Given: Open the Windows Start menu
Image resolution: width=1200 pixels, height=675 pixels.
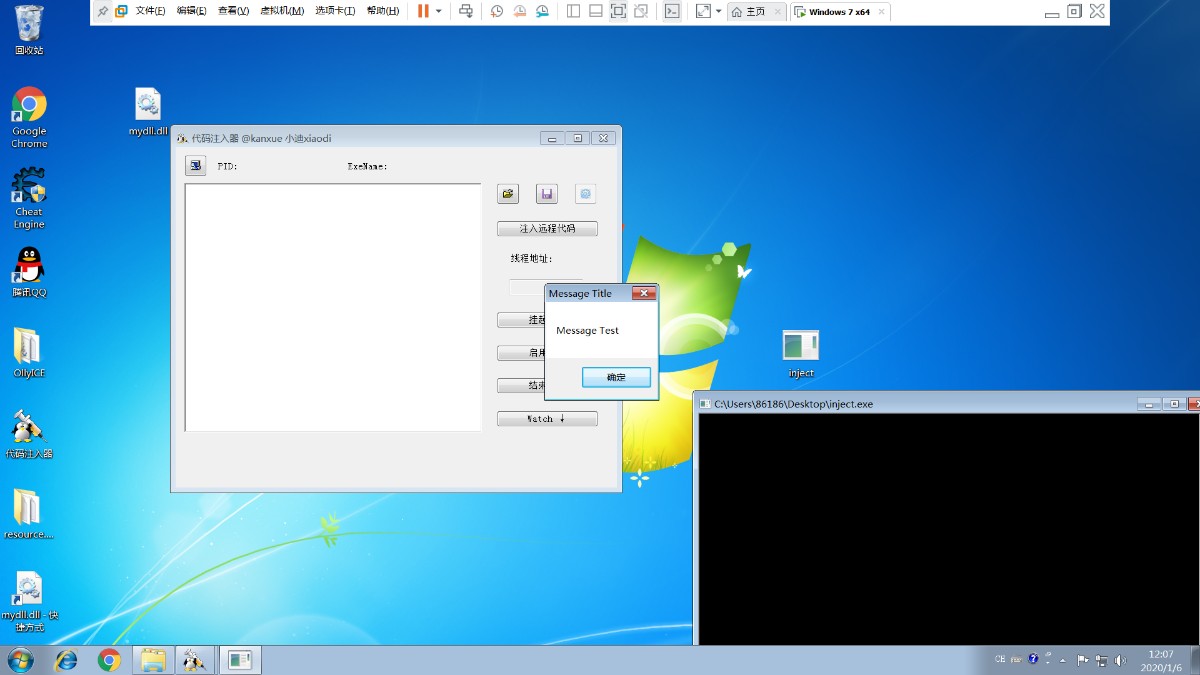Looking at the screenshot, I should (x=20, y=660).
